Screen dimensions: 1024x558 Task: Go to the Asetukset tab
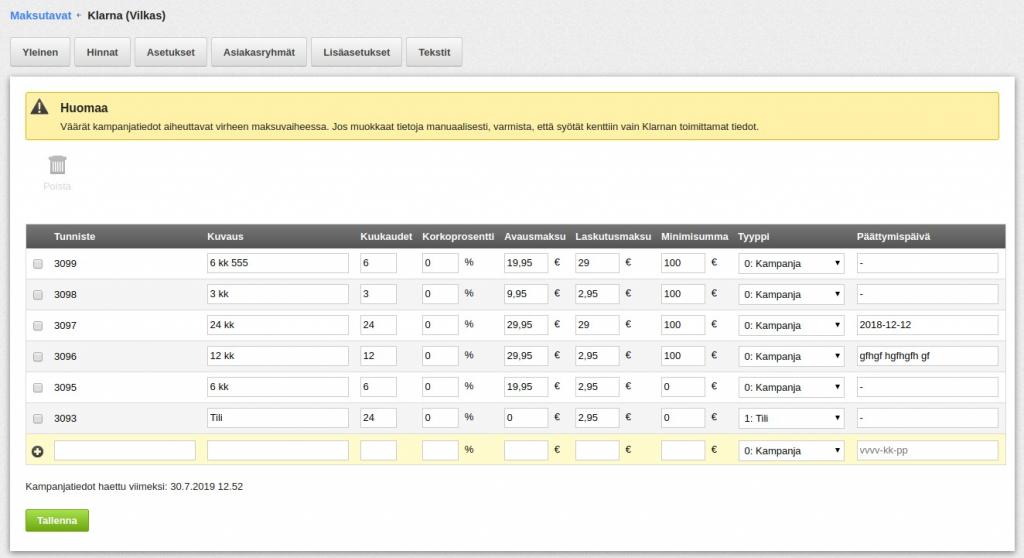point(170,52)
